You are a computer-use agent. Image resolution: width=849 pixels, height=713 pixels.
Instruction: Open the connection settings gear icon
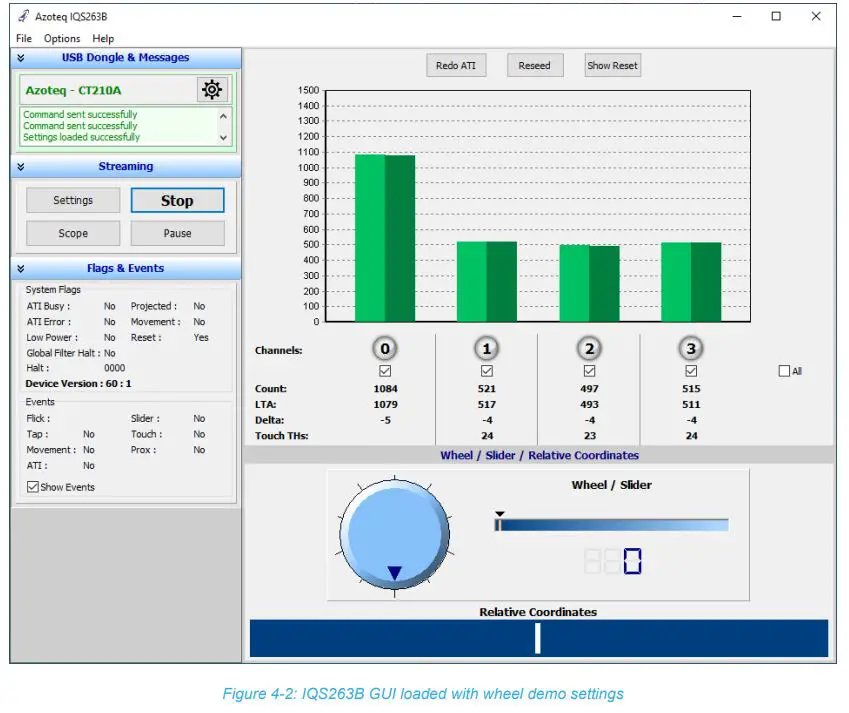pyautogui.click(x=211, y=89)
